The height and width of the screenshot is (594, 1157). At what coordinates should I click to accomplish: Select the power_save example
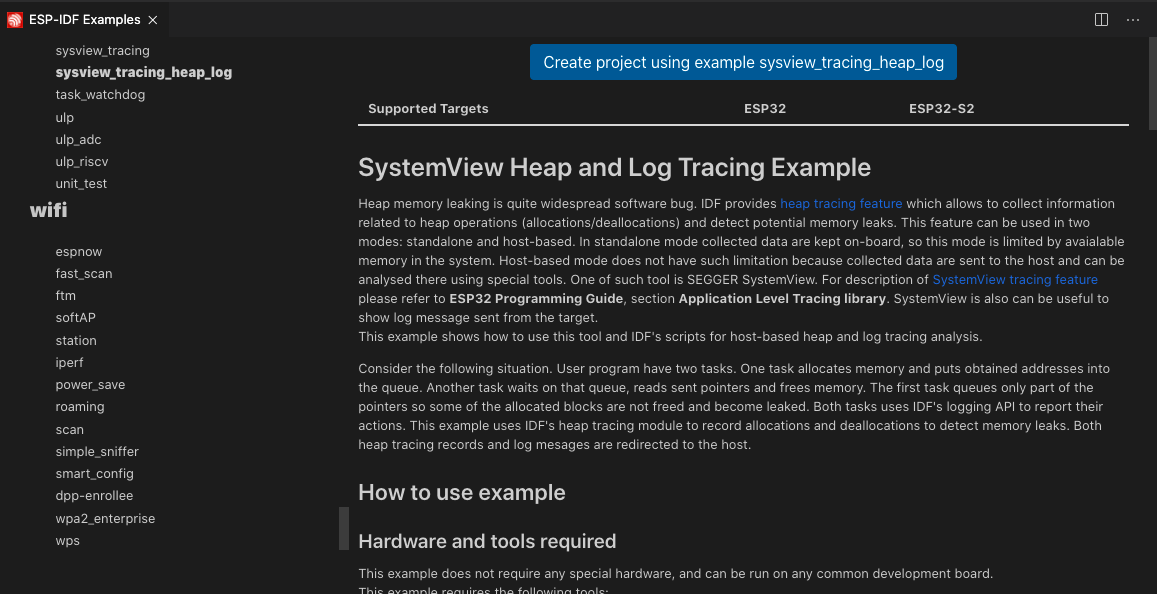click(x=90, y=384)
